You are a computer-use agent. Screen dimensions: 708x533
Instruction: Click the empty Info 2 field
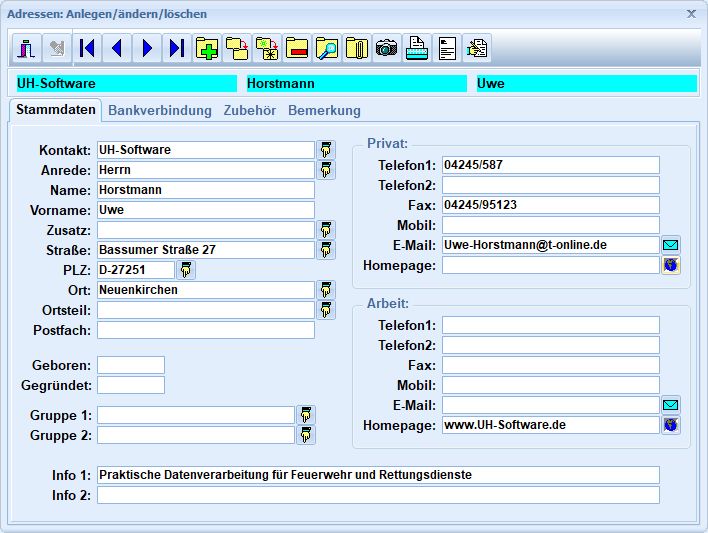tap(378, 495)
